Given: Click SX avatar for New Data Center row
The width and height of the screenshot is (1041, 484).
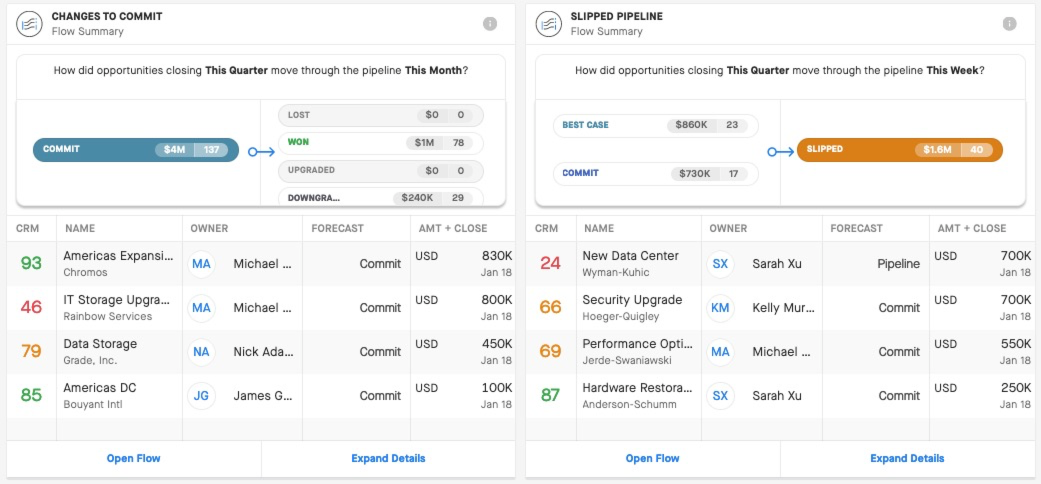Looking at the screenshot, I should click(x=720, y=264).
